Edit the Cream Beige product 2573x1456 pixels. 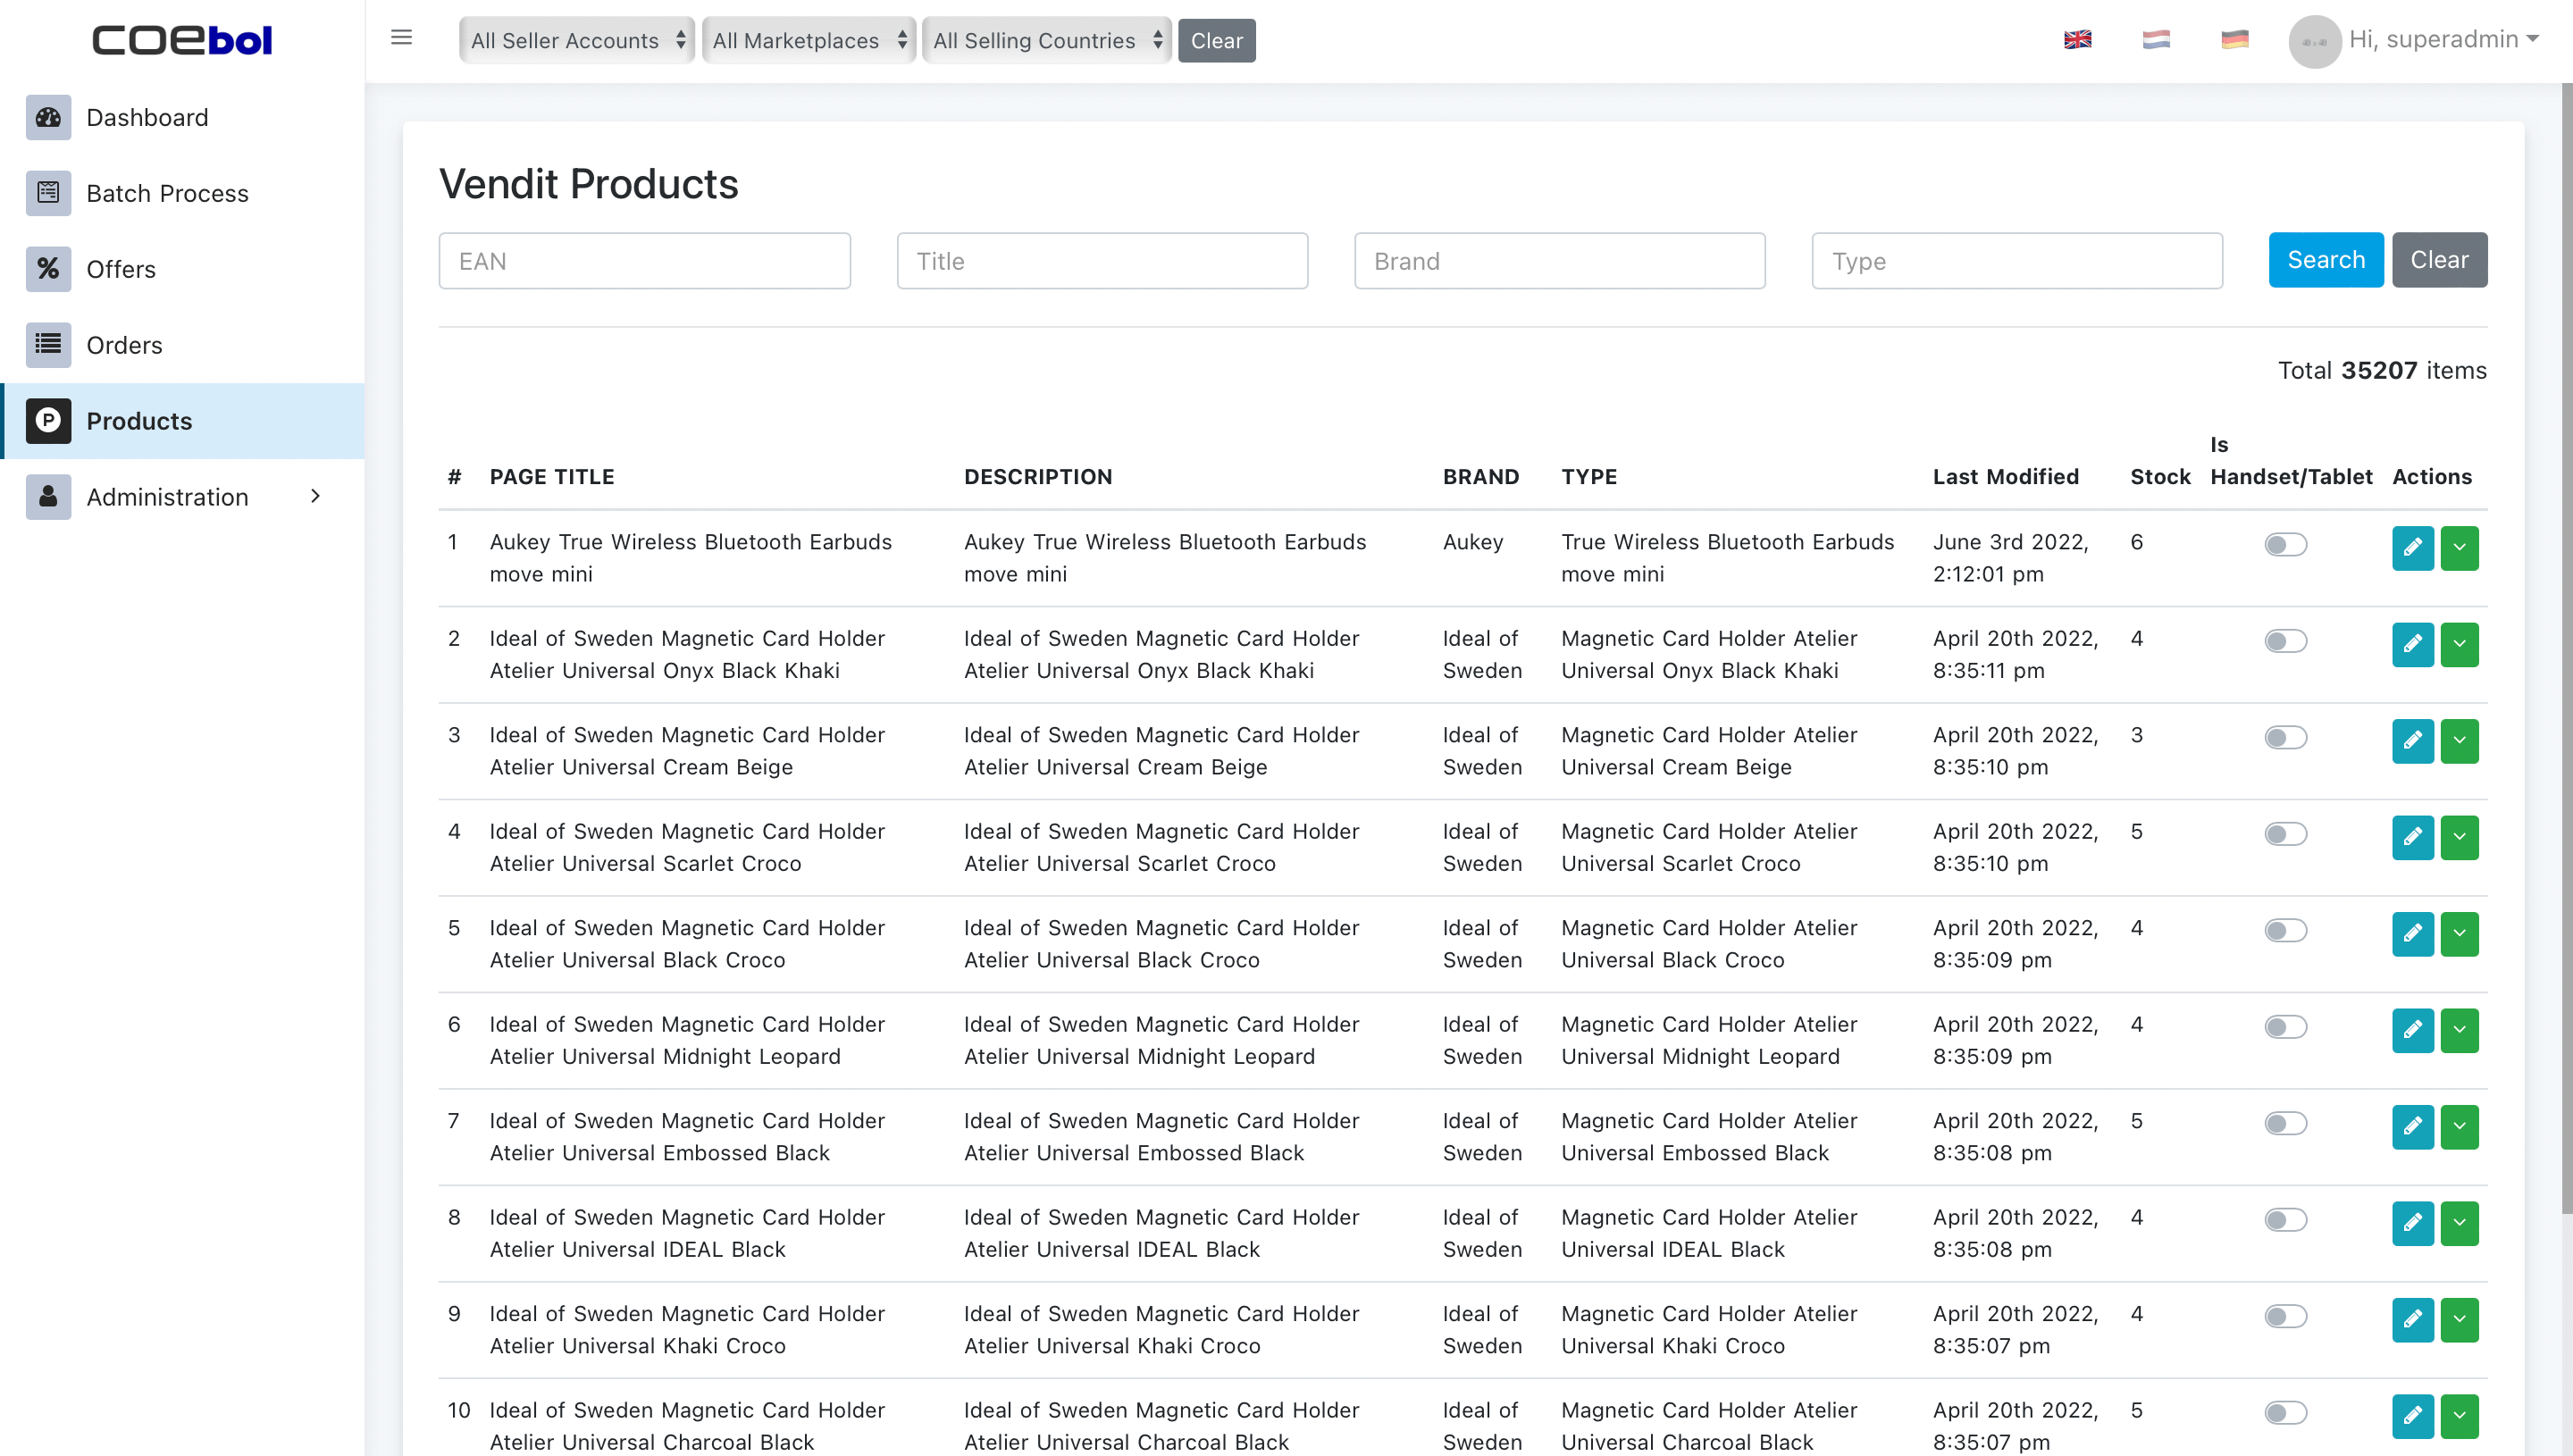[2412, 741]
